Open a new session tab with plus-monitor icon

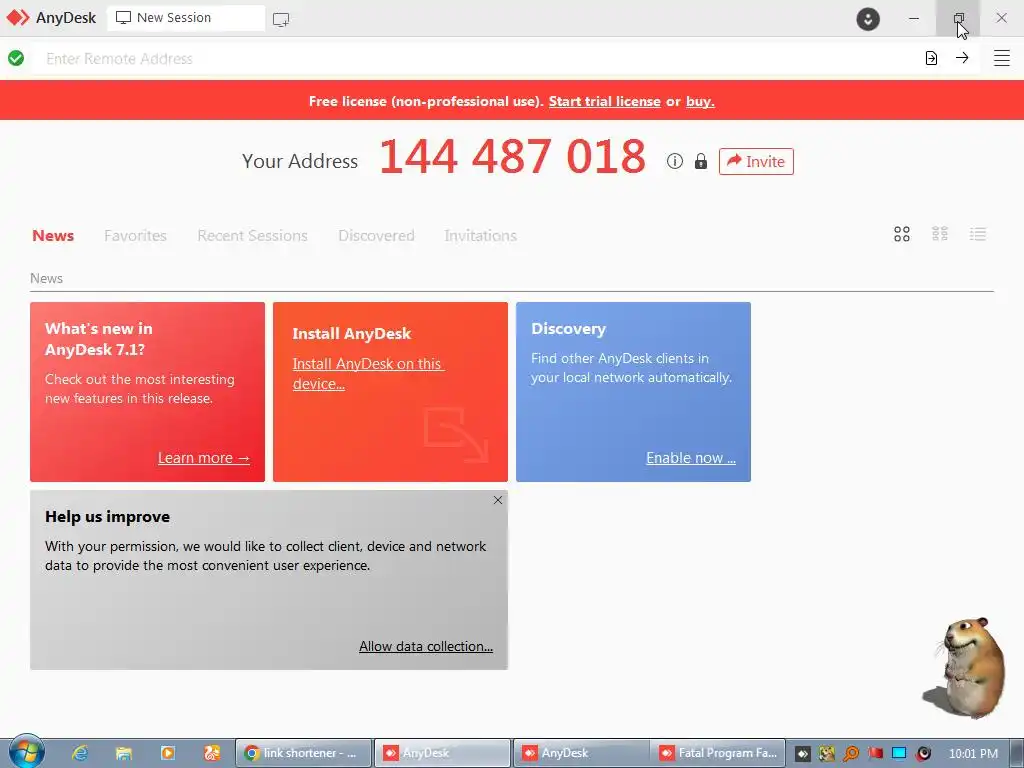(x=281, y=20)
